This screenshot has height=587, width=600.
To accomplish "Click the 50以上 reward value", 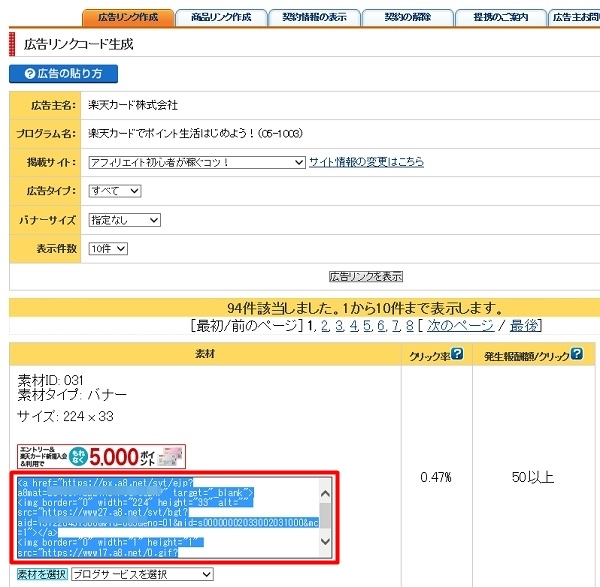I will click(x=533, y=477).
